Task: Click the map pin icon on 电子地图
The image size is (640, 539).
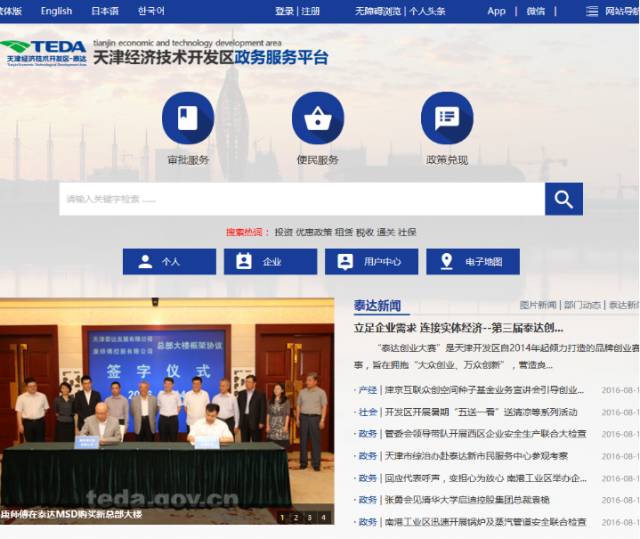Action: pos(447,262)
